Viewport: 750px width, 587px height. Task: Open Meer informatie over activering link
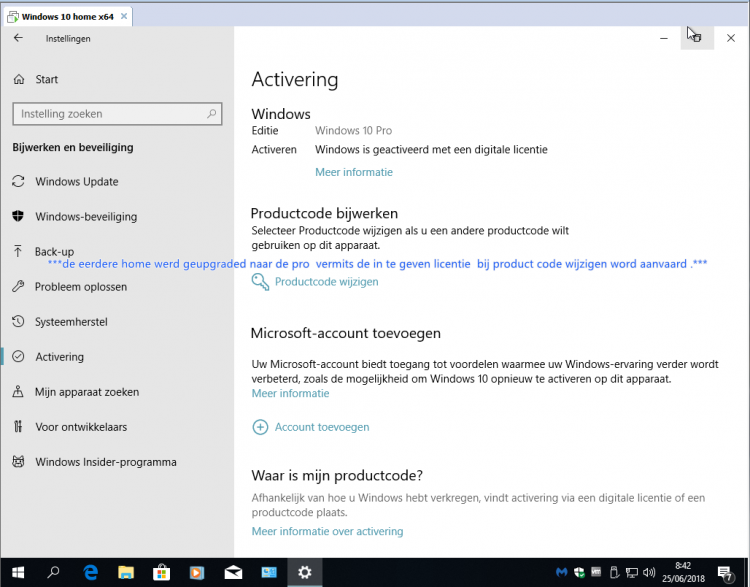click(327, 531)
